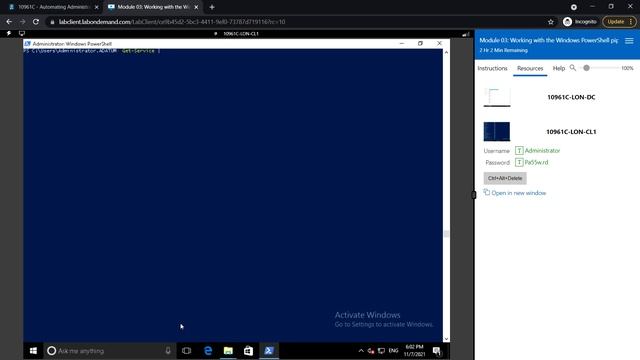
Task: Click the Pa55w.rd password link
Action: click(536, 162)
